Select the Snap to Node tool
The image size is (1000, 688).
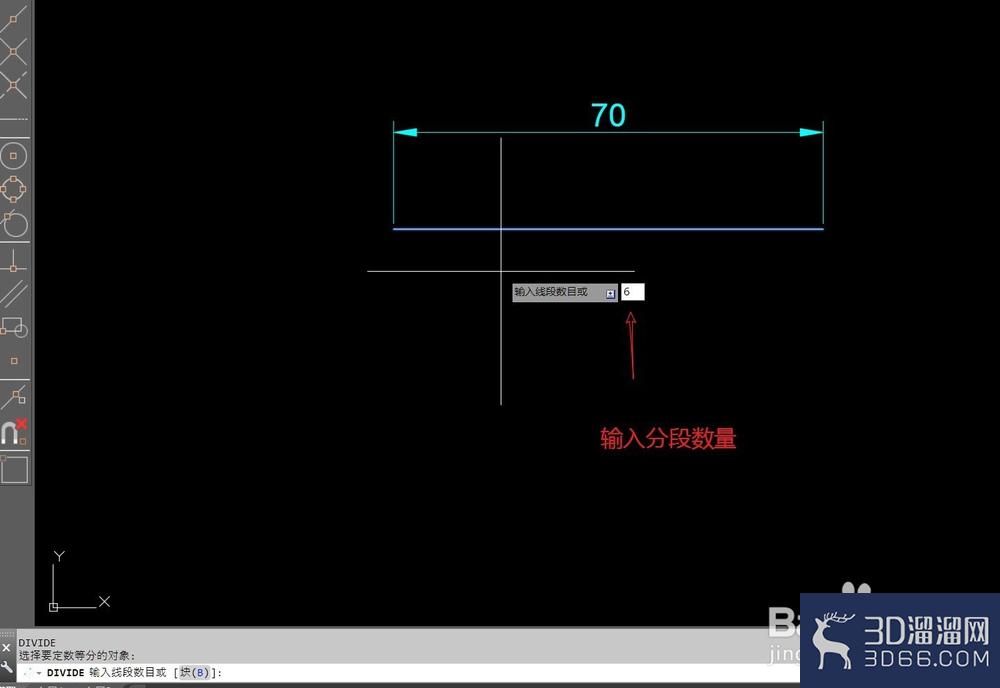click(x=13, y=361)
